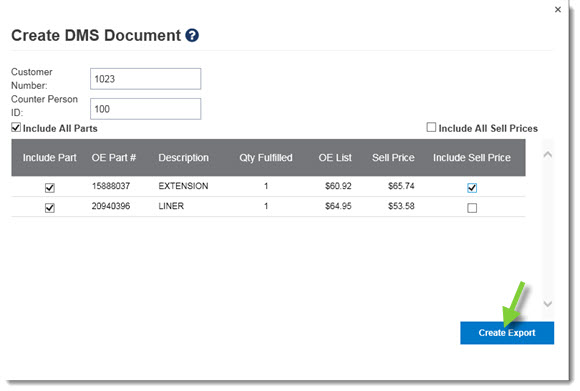Image resolution: width=580 pixels, height=391 pixels.
Task: Click the Qty Fulfilled value in the EXTENSION row
Action: point(266,186)
